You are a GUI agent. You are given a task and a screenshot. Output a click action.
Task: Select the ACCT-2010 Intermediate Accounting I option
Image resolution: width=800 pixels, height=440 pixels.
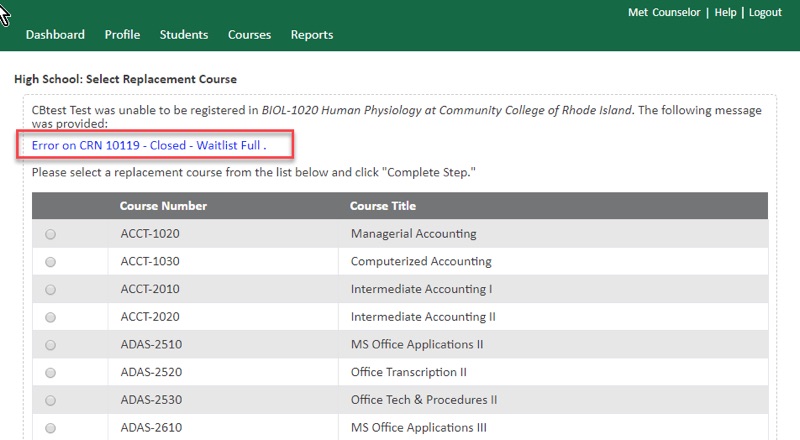[x=51, y=289]
